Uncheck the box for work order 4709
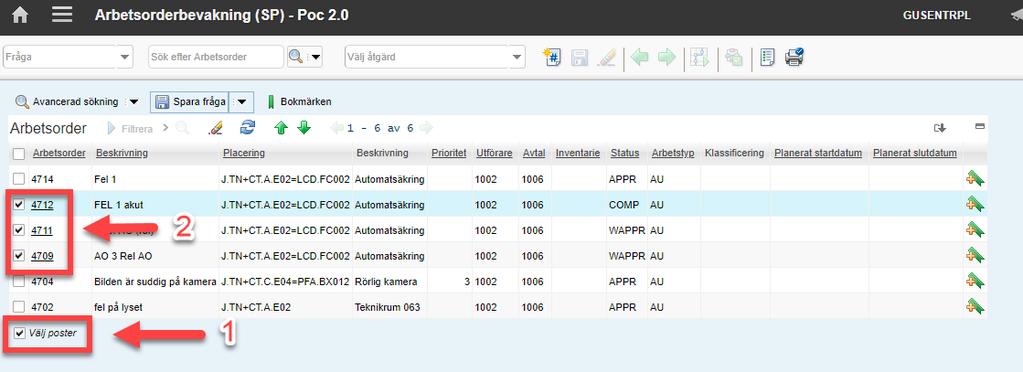This screenshot has width=1023, height=372. pyautogui.click(x=19, y=255)
